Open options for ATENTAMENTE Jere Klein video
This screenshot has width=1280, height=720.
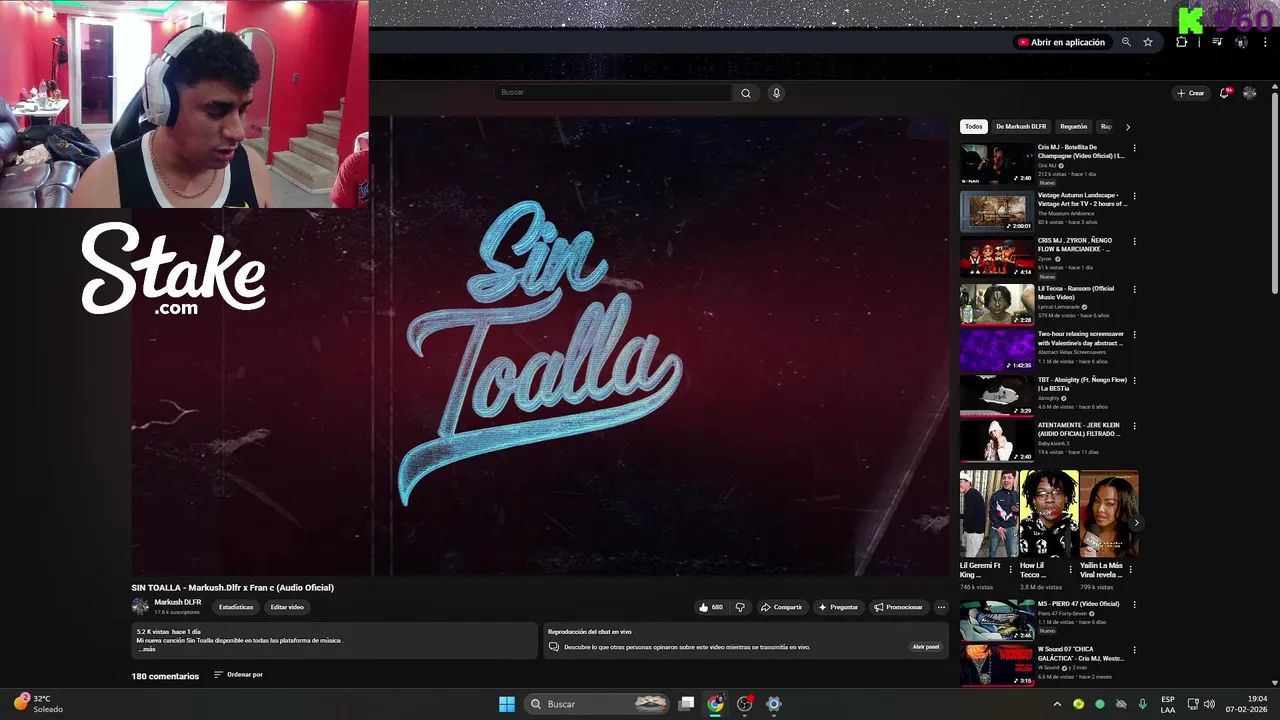click(1134, 426)
